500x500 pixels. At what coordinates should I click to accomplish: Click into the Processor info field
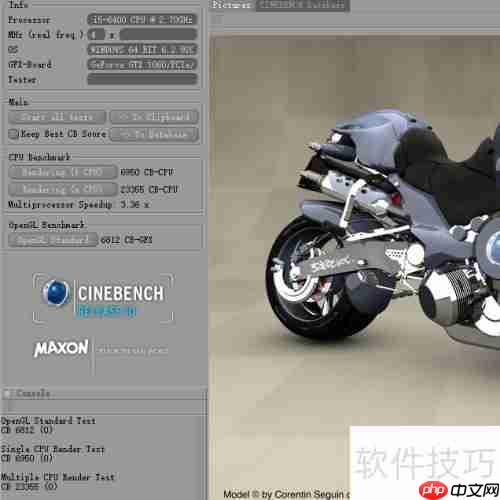coord(142,20)
